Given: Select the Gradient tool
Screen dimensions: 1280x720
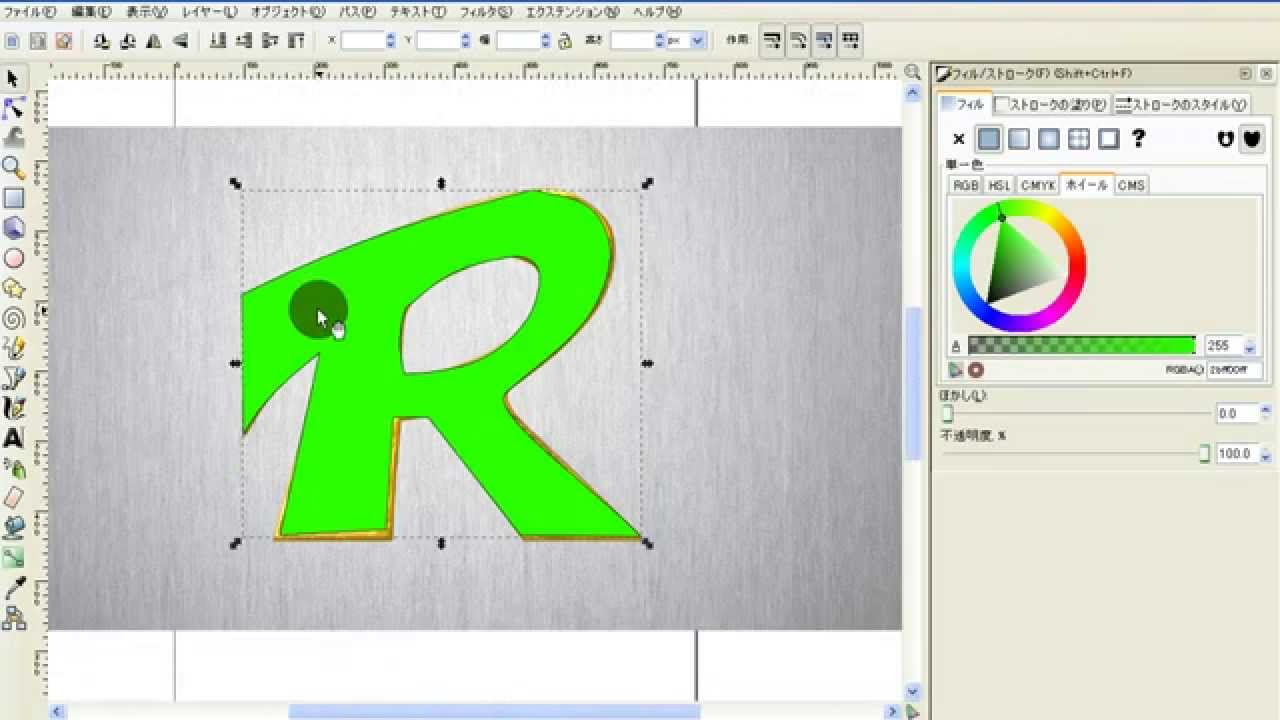Looking at the screenshot, I should point(13,558).
